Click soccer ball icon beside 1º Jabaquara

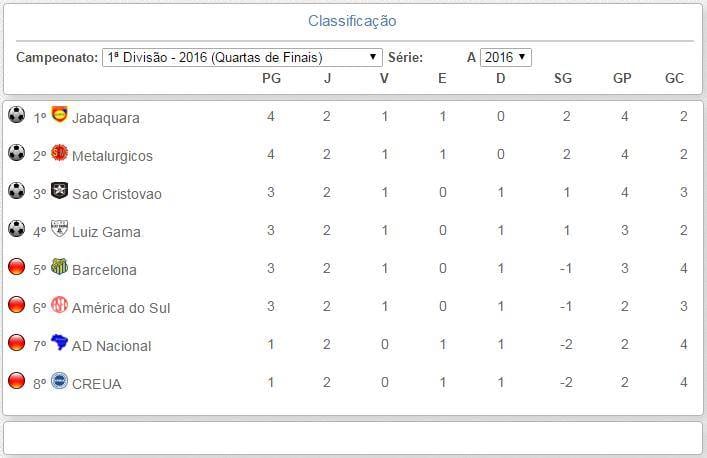(16, 115)
